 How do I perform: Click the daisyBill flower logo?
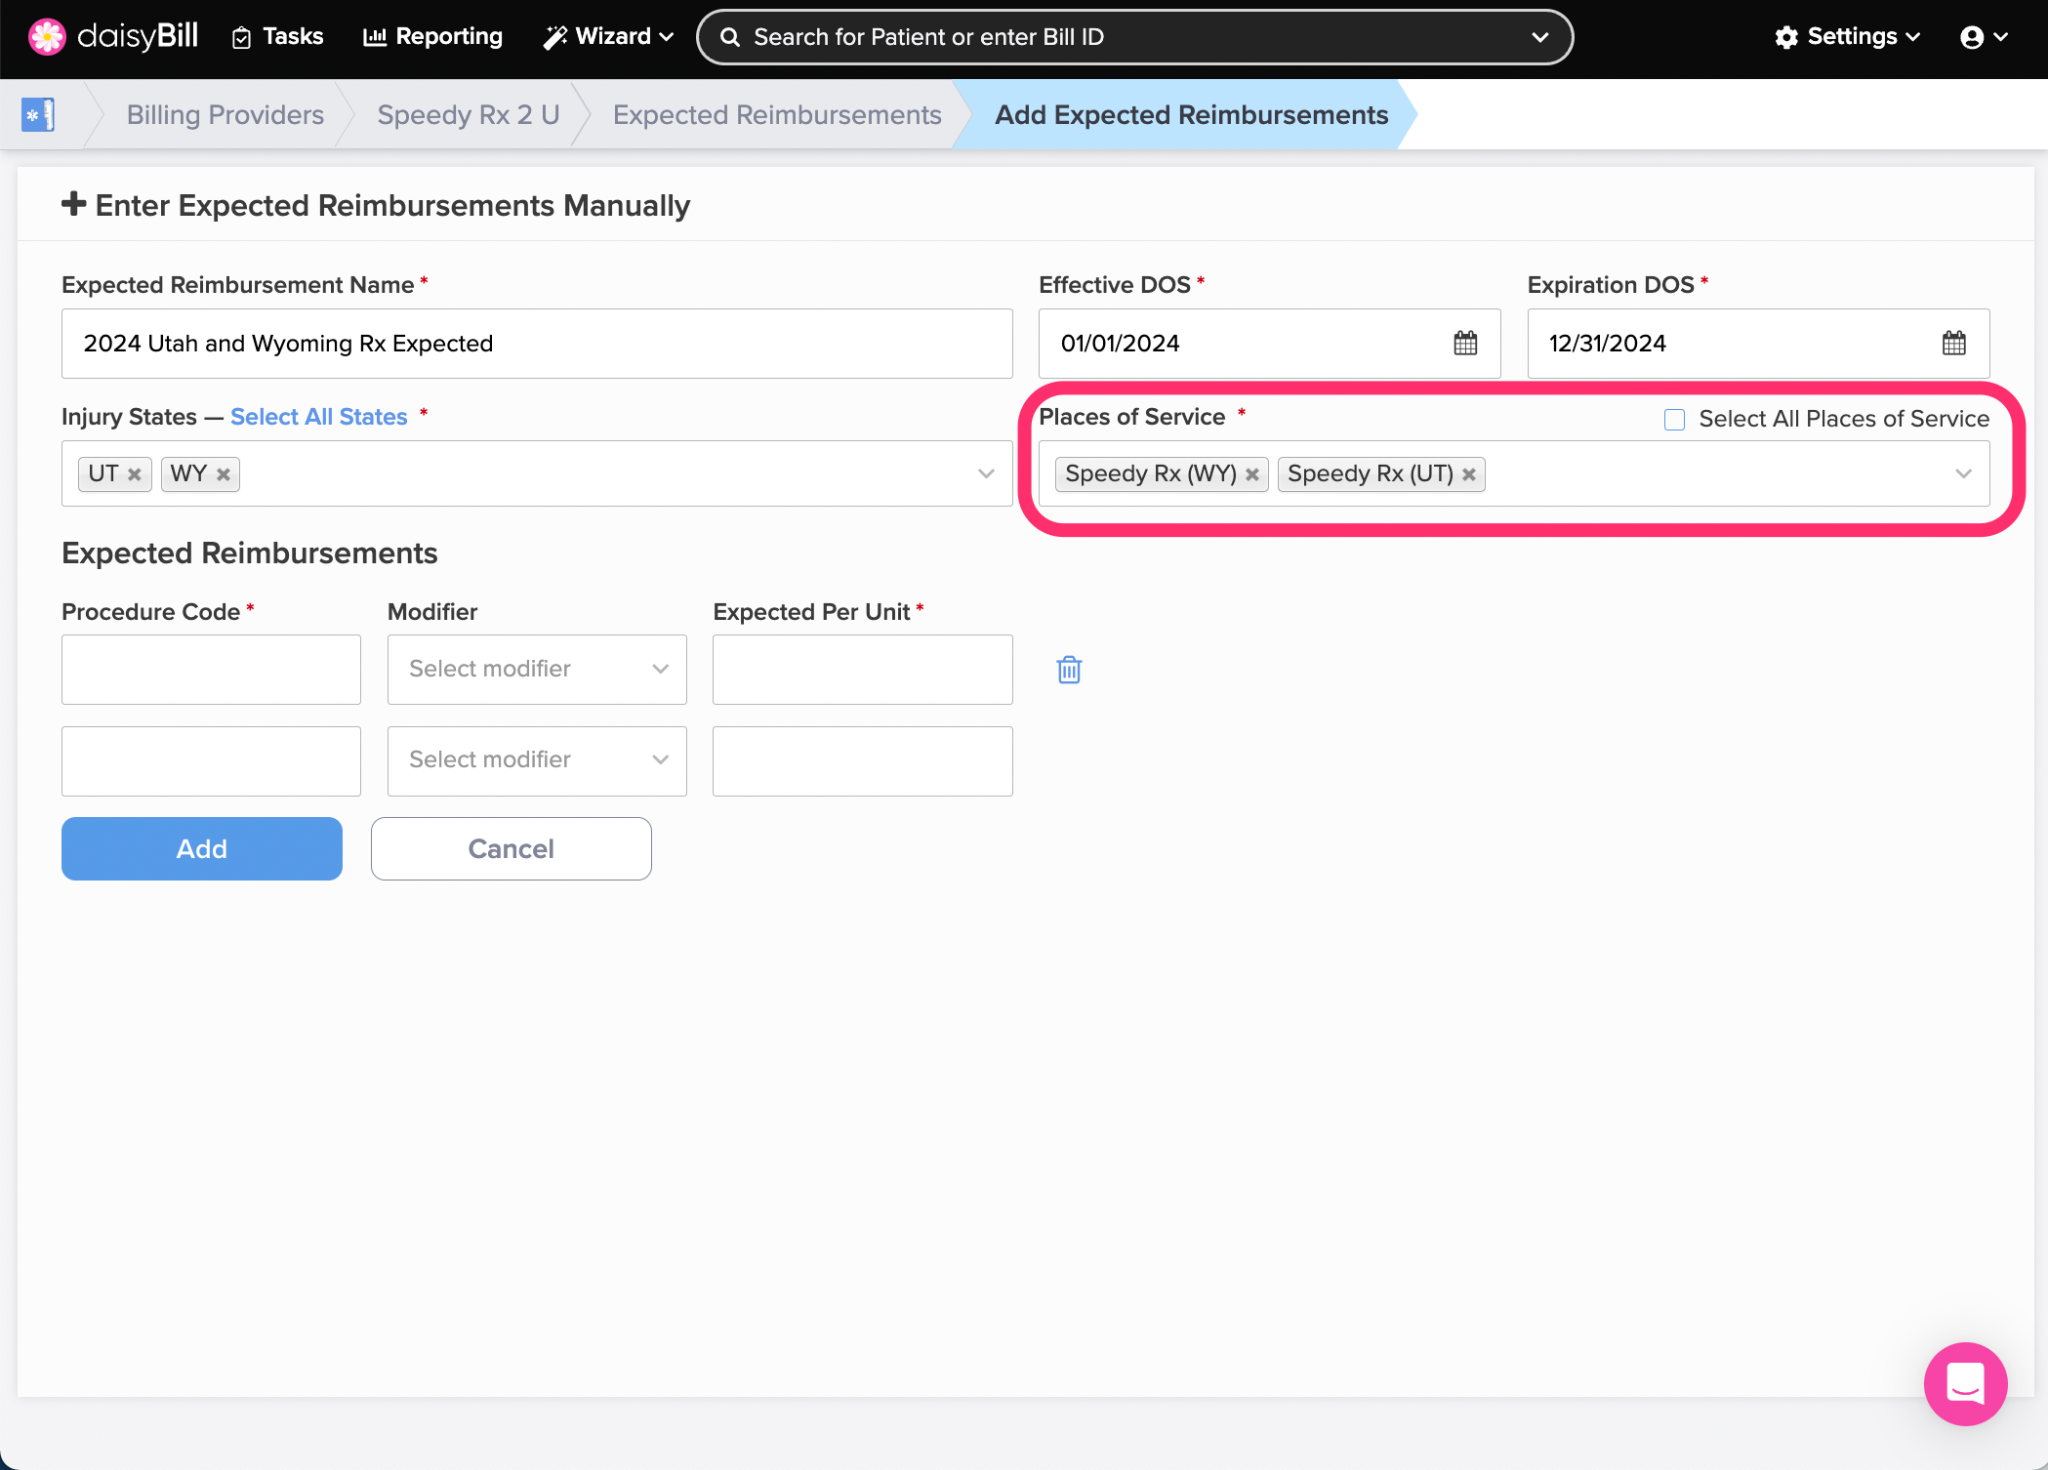click(47, 37)
